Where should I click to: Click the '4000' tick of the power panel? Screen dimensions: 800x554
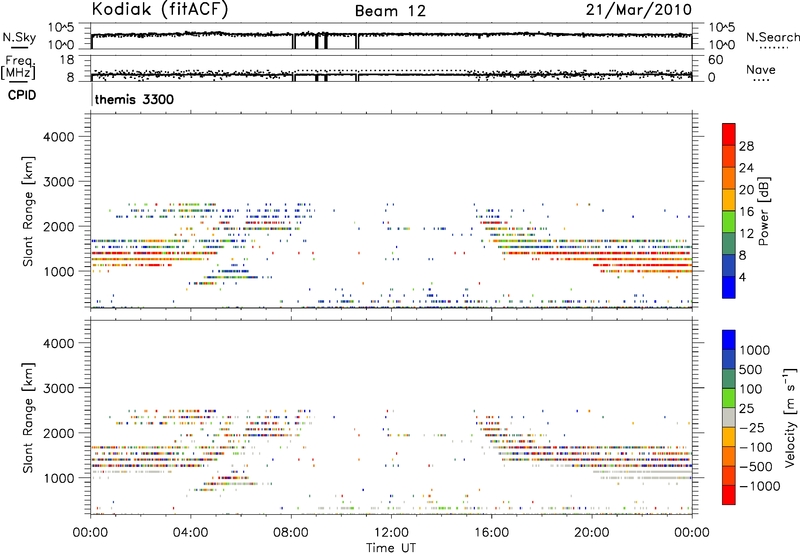(58, 137)
